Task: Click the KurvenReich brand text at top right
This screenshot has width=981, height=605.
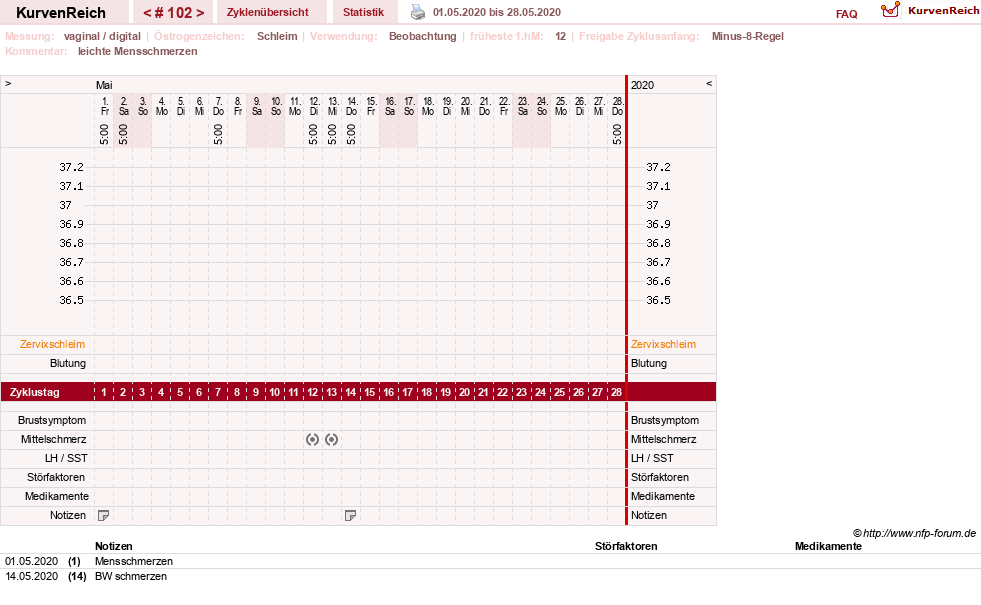Action: pos(943,11)
